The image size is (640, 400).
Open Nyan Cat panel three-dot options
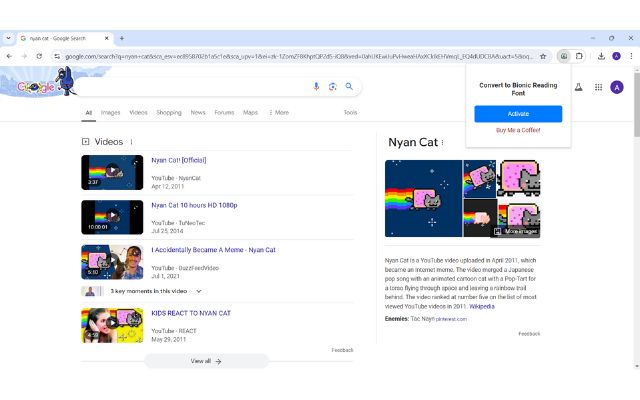(442, 142)
